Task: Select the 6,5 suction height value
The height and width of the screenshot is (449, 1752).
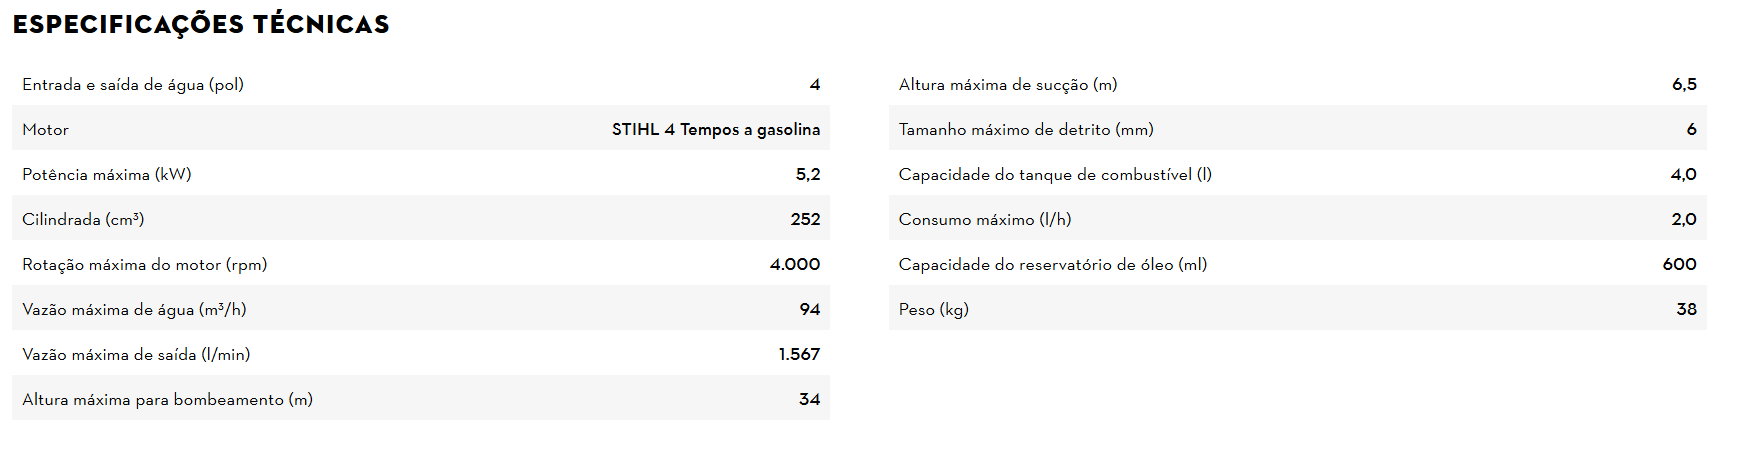Action: 1684,85
